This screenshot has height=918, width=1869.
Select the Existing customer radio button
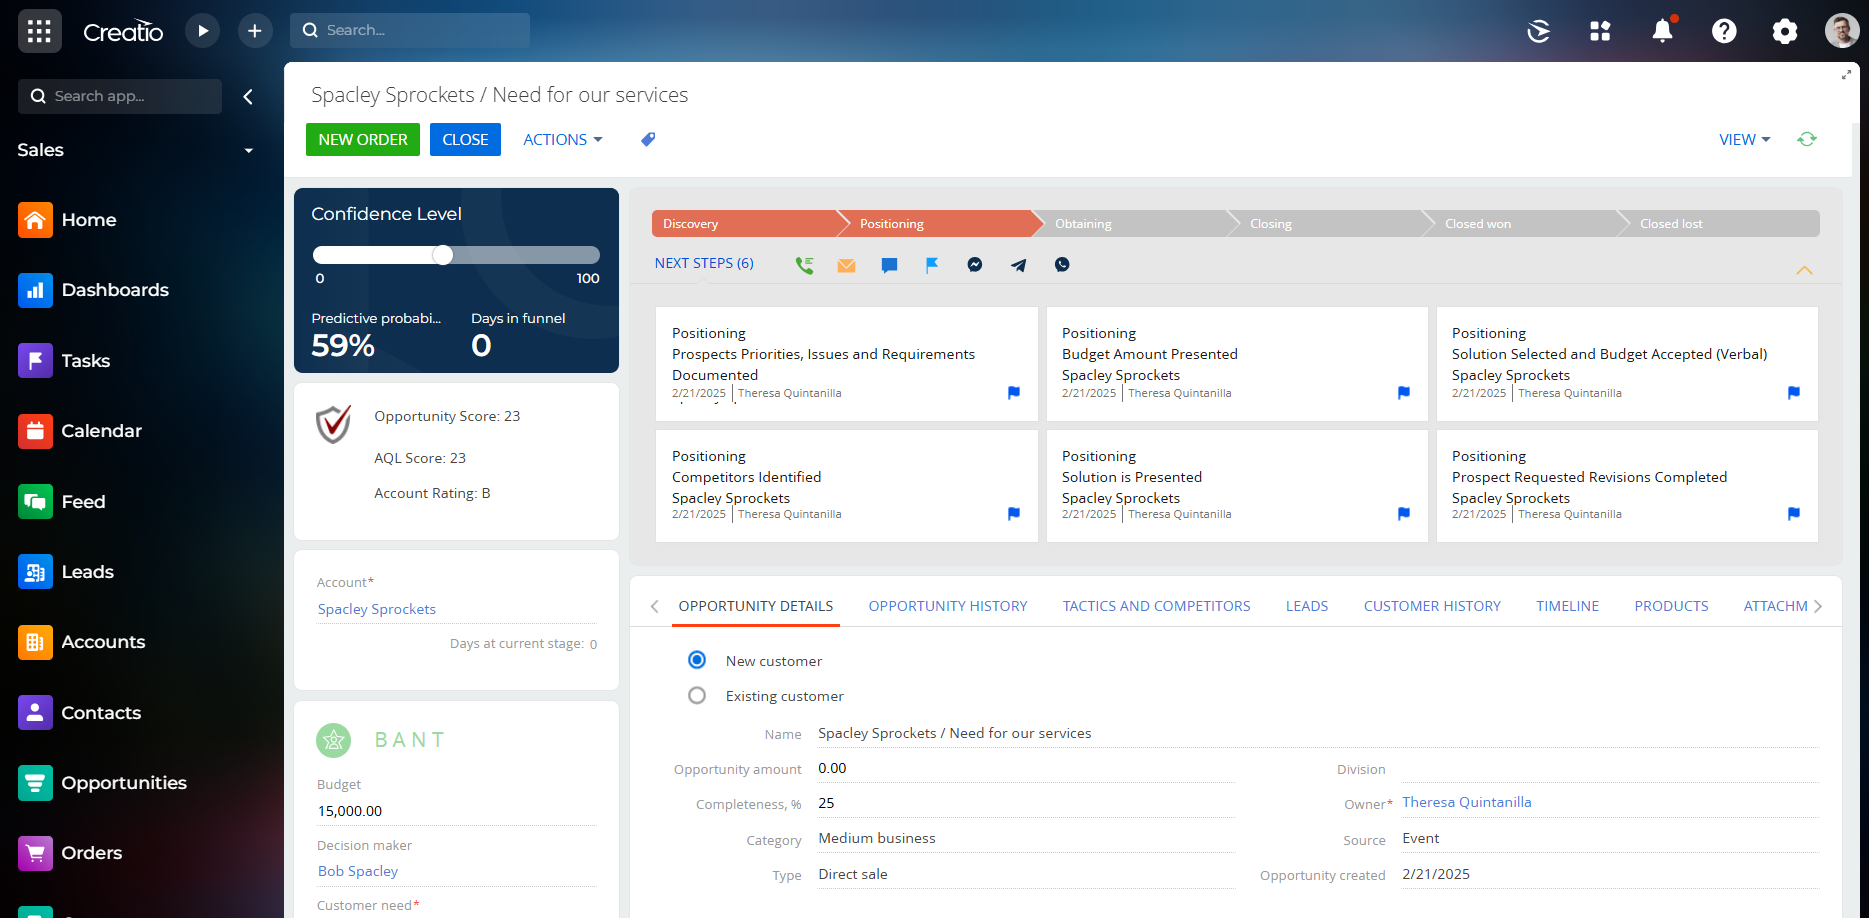pyautogui.click(x=697, y=695)
